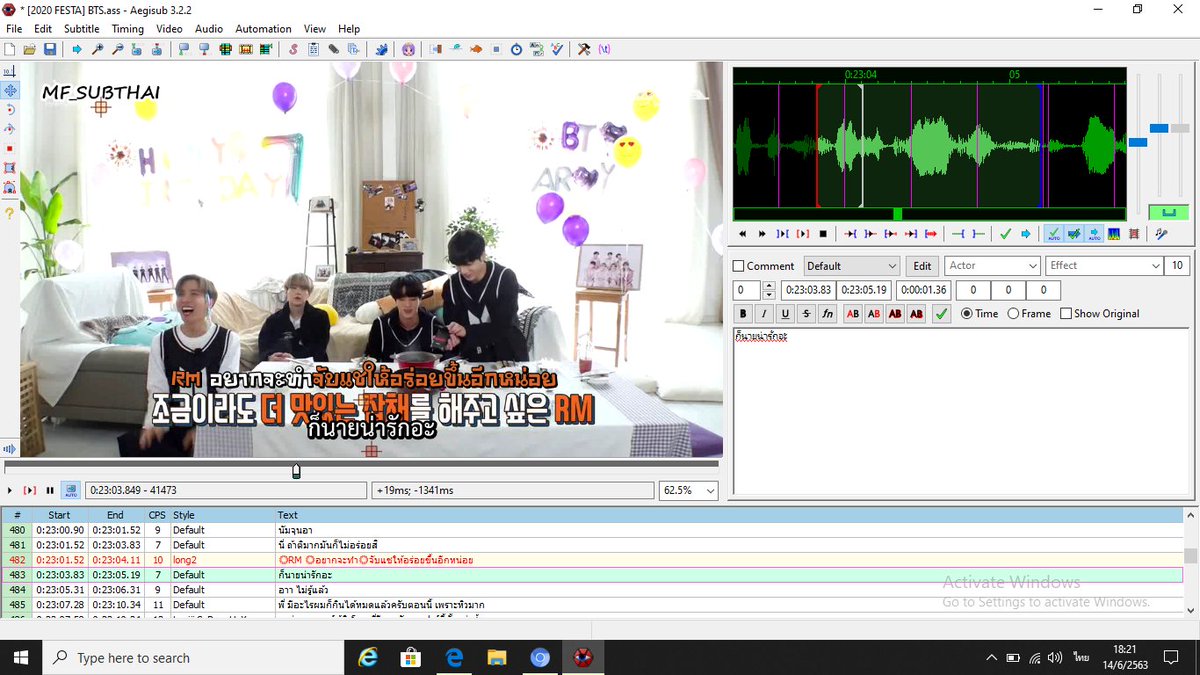Open karaoke mode (microphone icon)
Image resolution: width=1200 pixels, height=675 pixels.
click(x=1161, y=234)
